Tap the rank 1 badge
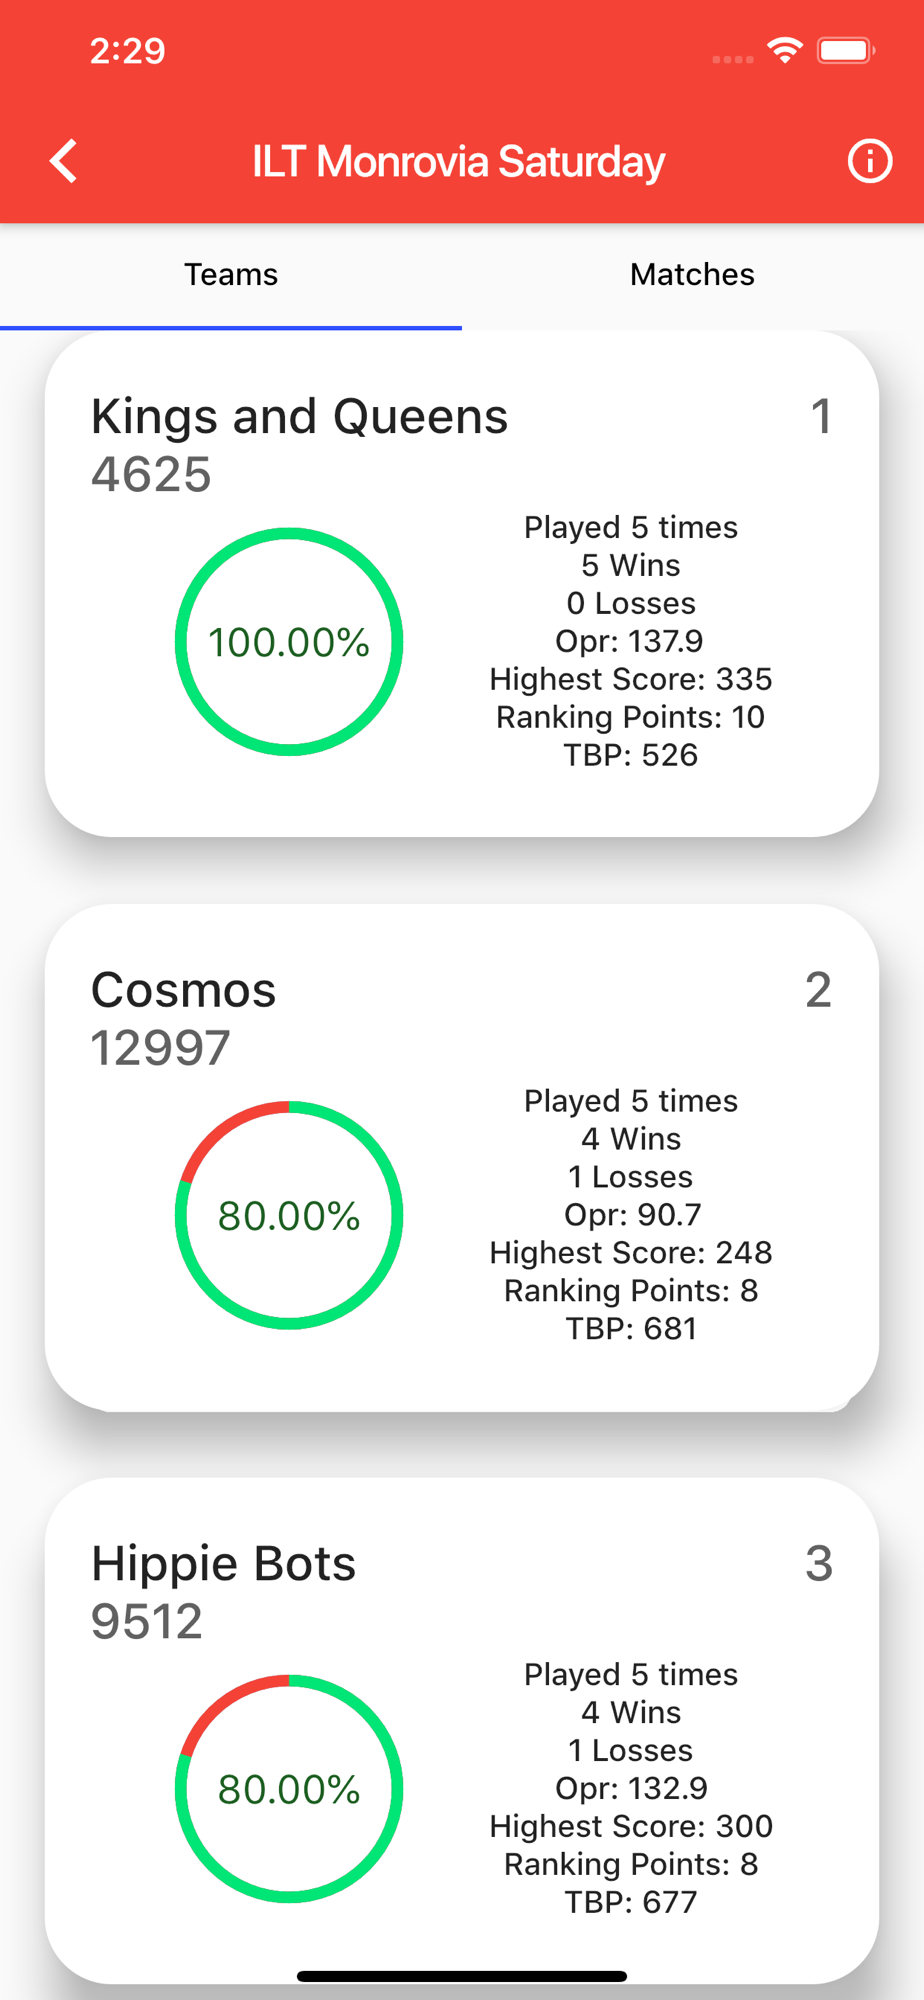 [821, 417]
